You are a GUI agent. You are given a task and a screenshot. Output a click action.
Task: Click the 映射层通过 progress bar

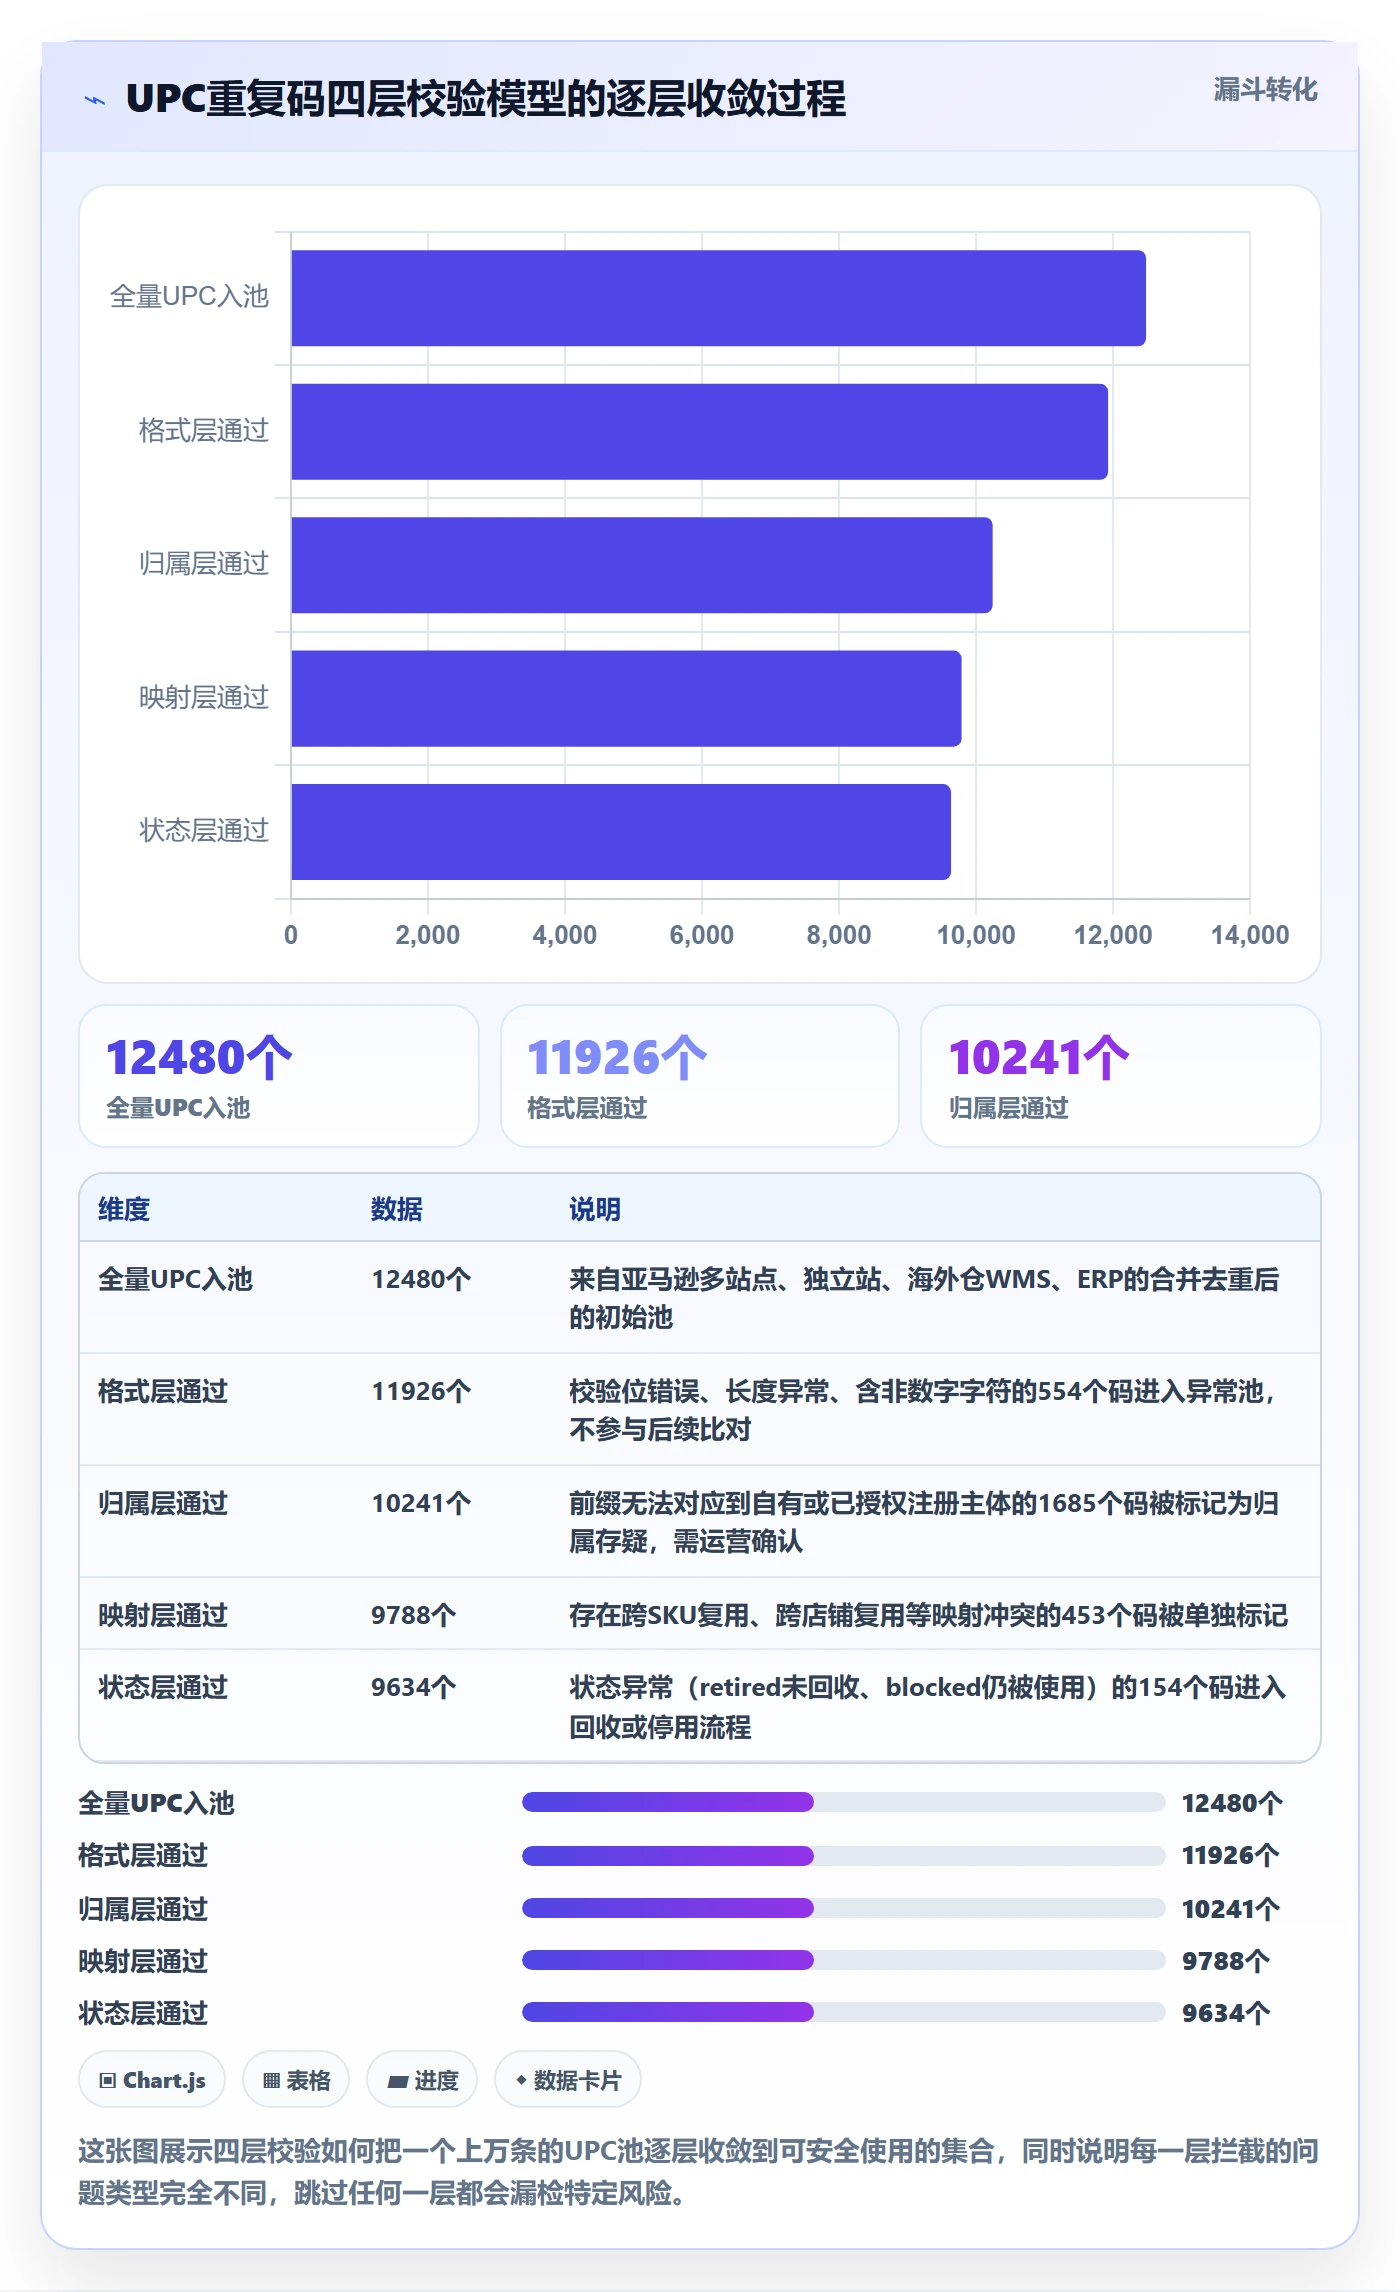pyautogui.click(x=844, y=1960)
